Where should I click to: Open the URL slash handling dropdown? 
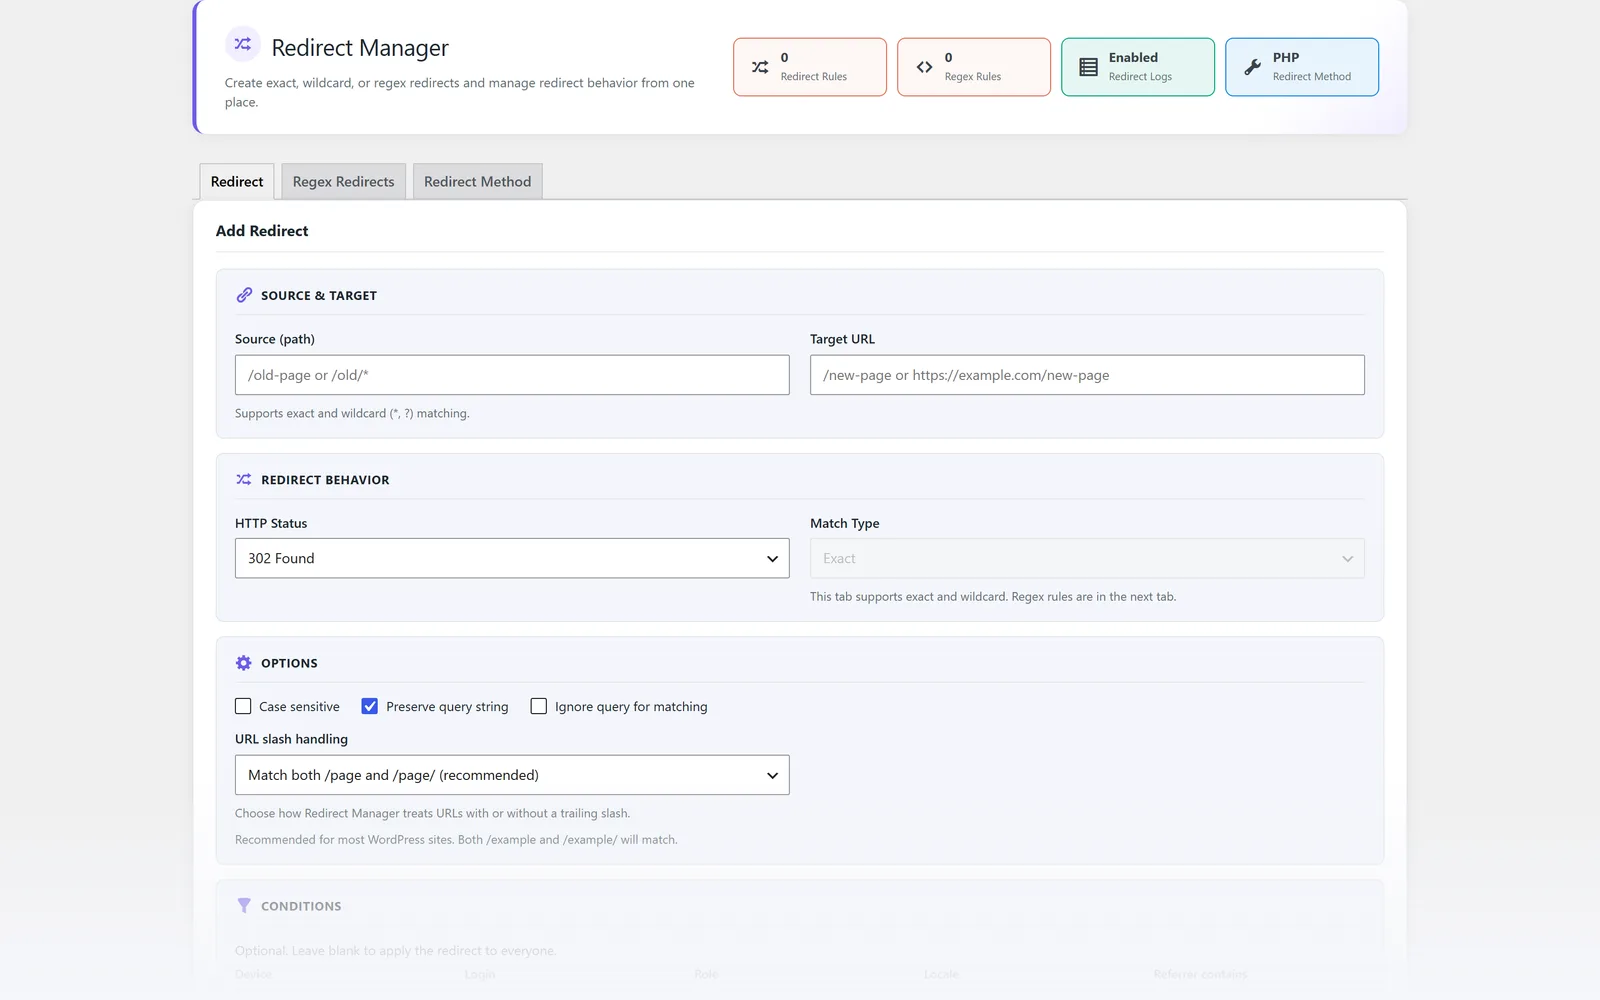click(x=512, y=775)
